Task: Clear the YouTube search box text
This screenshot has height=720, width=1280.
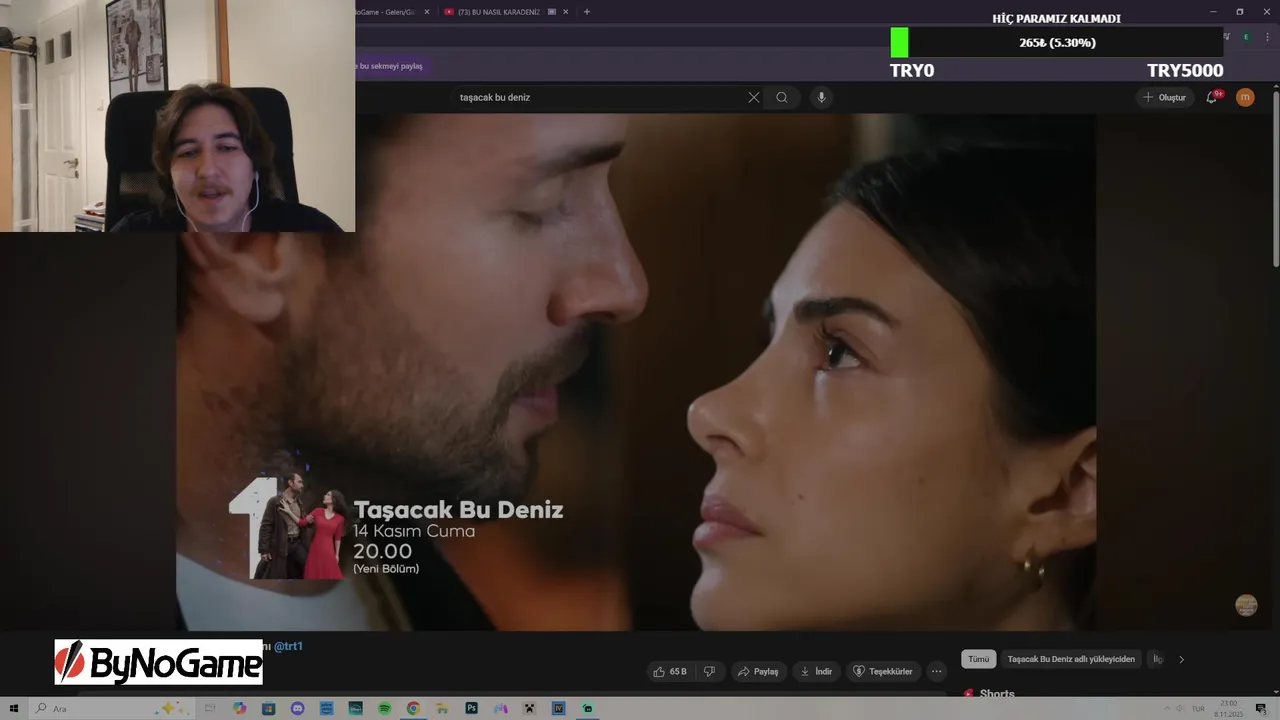Action: pyautogui.click(x=754, y=97)
